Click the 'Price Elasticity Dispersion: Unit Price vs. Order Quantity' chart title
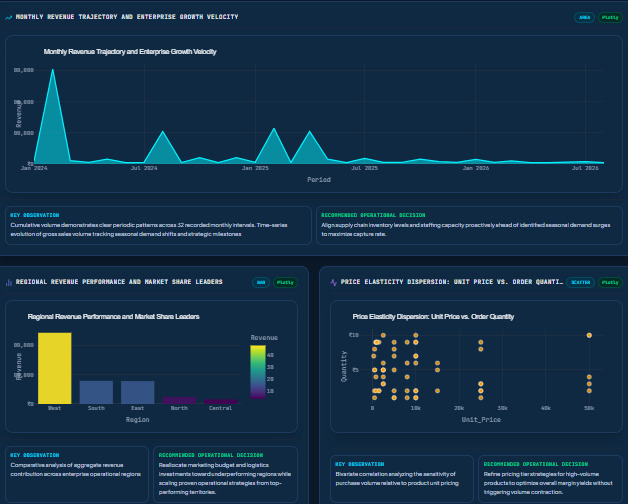Image resolution: width=628 pixels, height=504 pixels. (433, 317)
